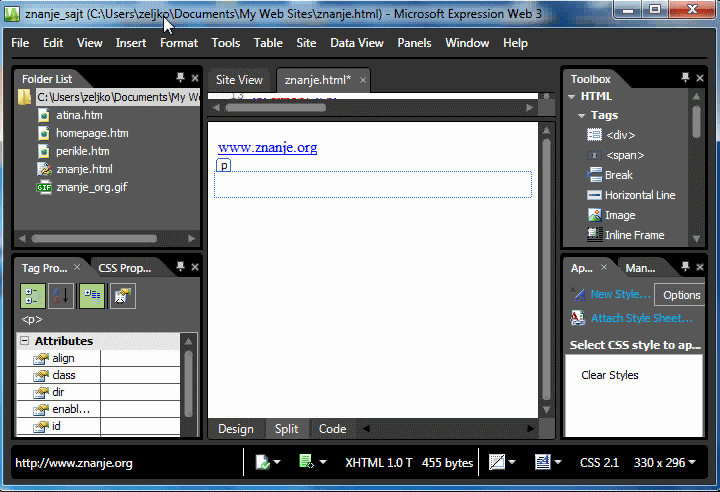Click the Sort Alphabetically icon in Tag Properties

(x=62, y=296)
